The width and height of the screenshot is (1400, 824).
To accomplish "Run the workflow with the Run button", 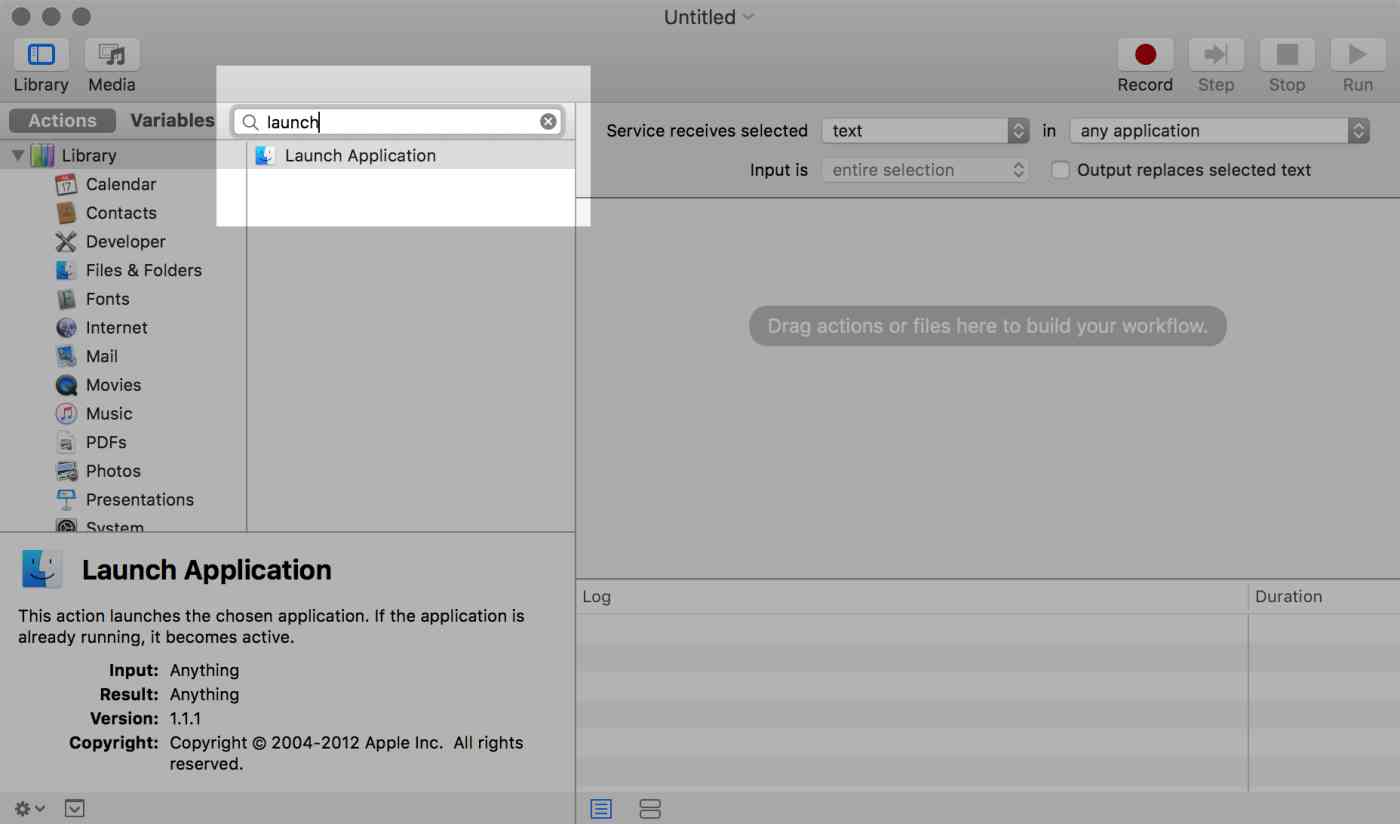I will coord(1358,54).
